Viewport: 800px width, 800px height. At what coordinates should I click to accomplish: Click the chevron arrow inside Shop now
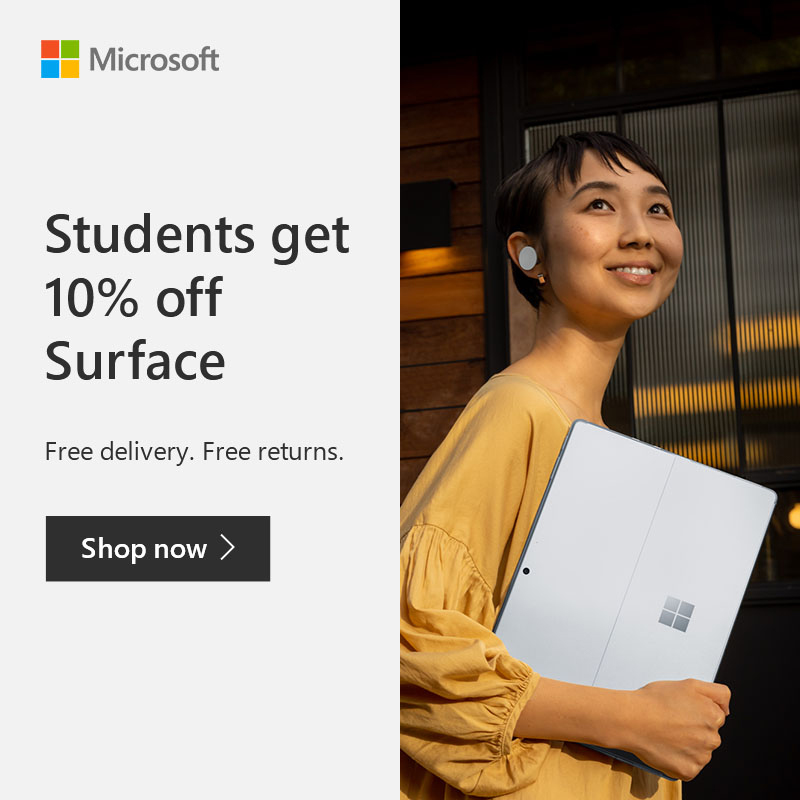pyautogui.click(x=228, y=548)
